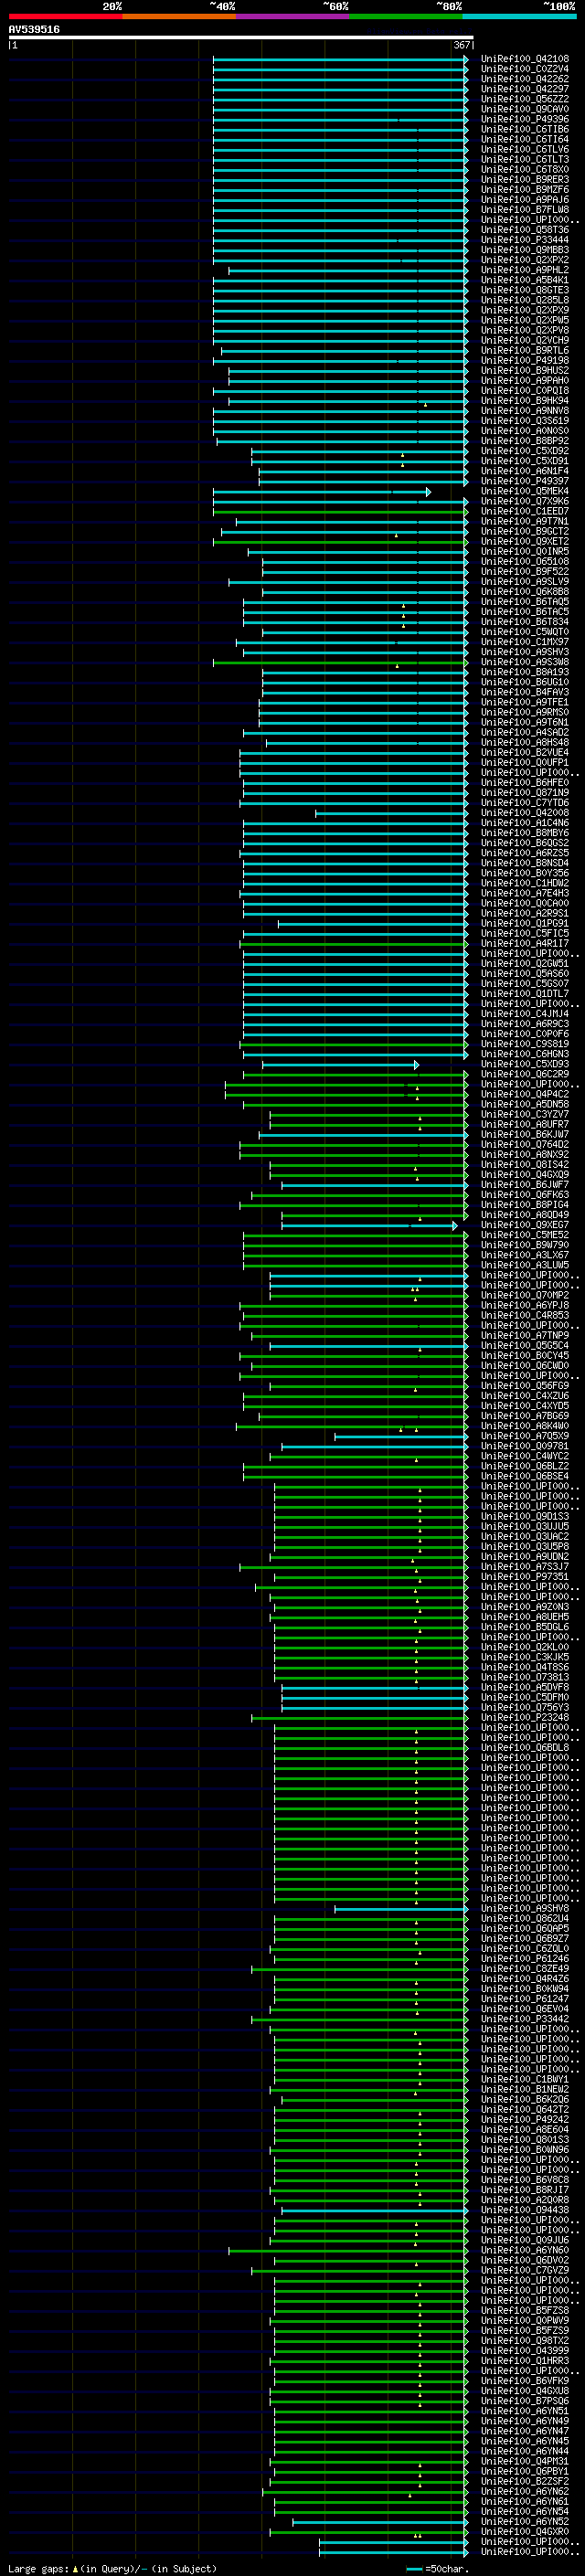The image size is (585, 2576).
Task: Select the UniRef100_B9GCT2 label
Action: pos(525,531)
